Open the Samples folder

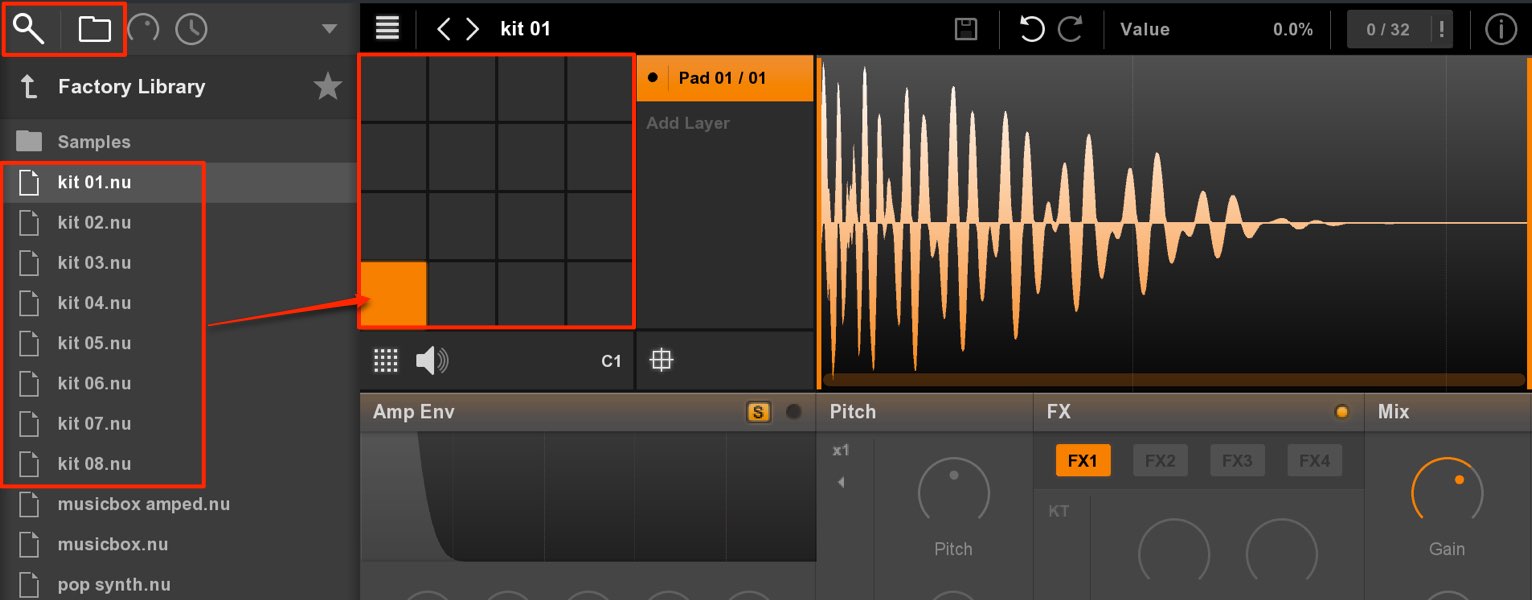pos(178,142)
